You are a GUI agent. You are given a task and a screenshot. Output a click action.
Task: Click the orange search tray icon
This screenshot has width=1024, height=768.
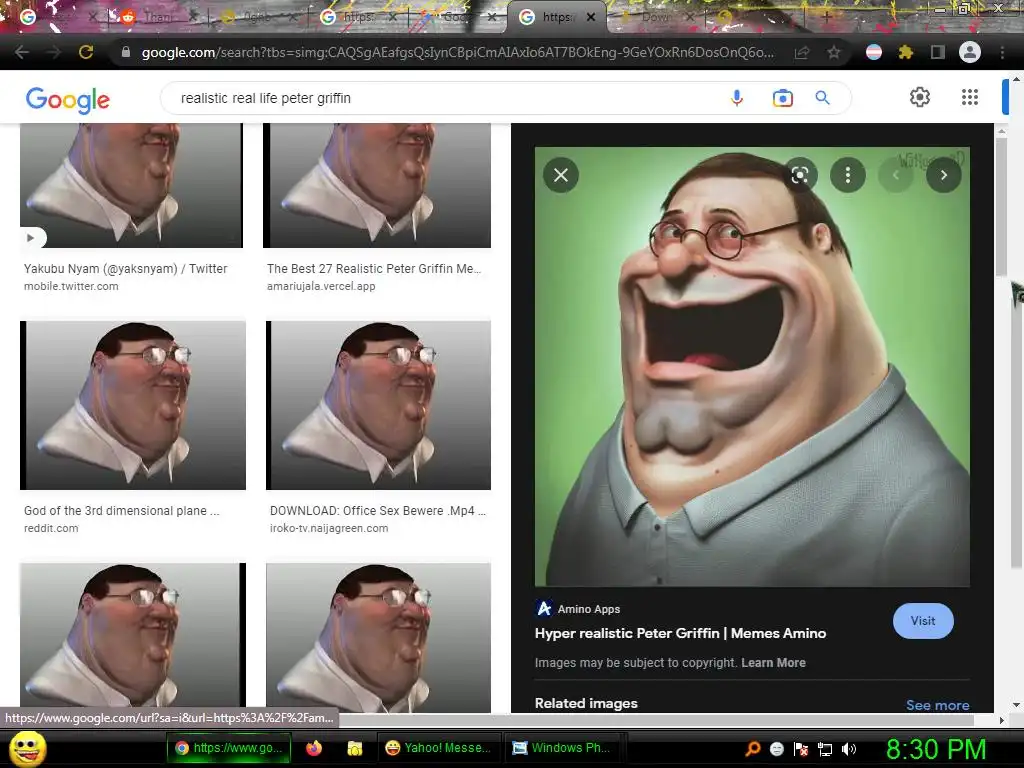752,749
